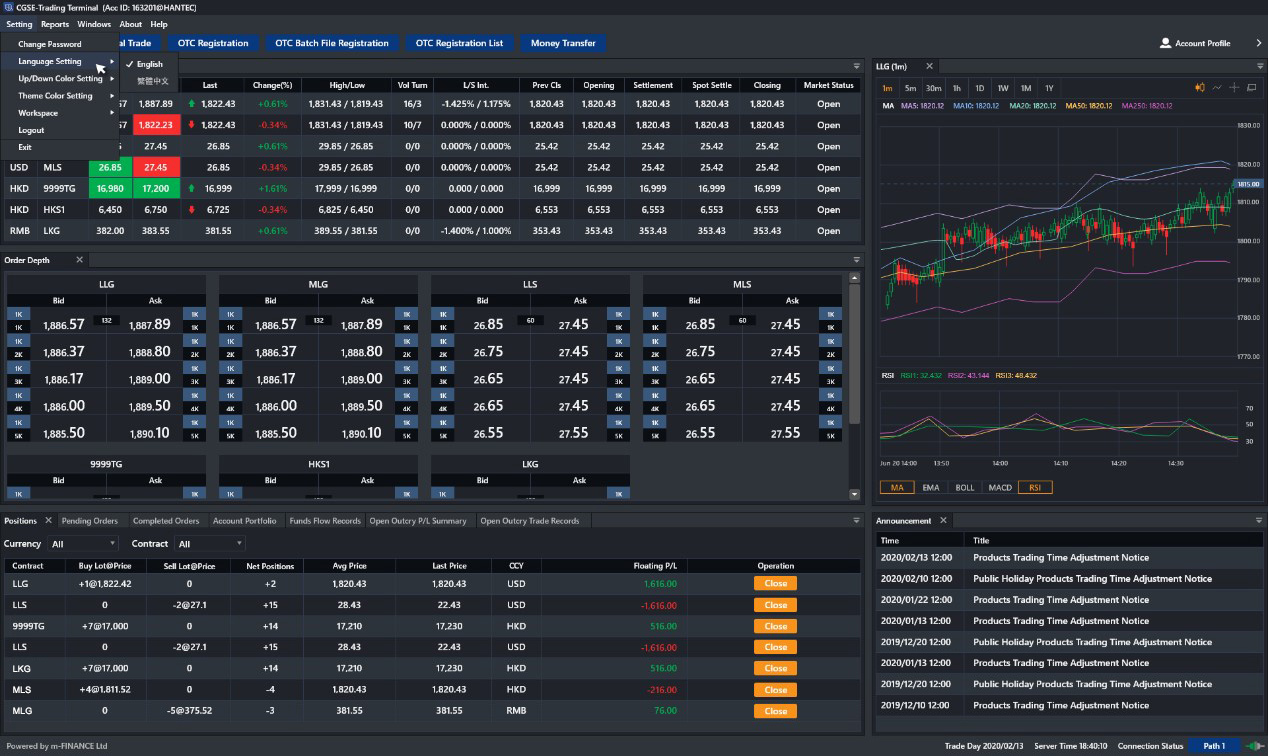Select the 1D chart timeframe

pos(980,88)
